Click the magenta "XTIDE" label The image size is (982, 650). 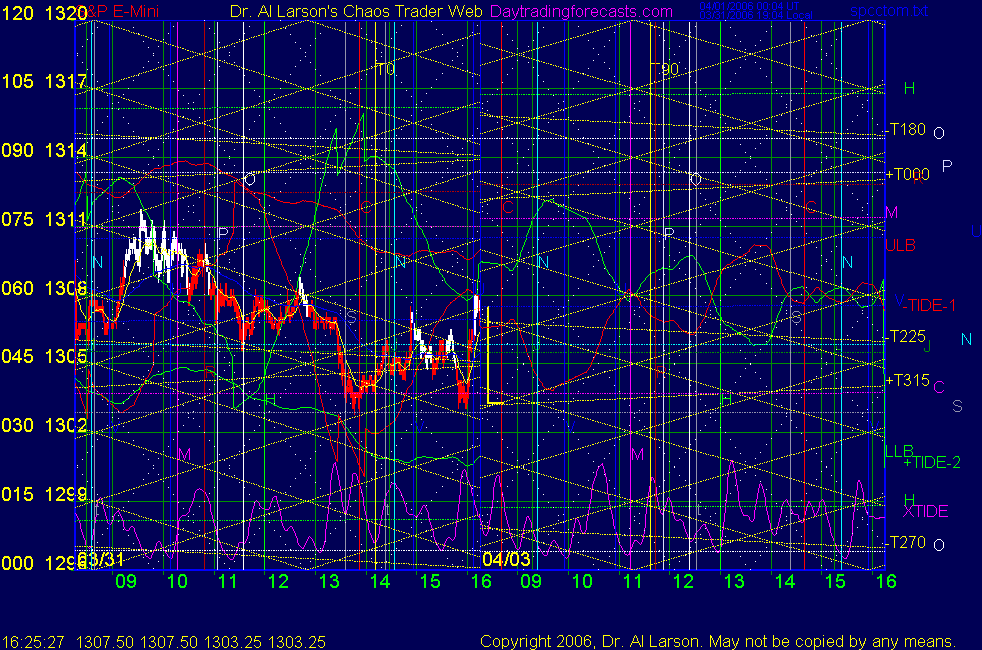[x=925, y=511]
